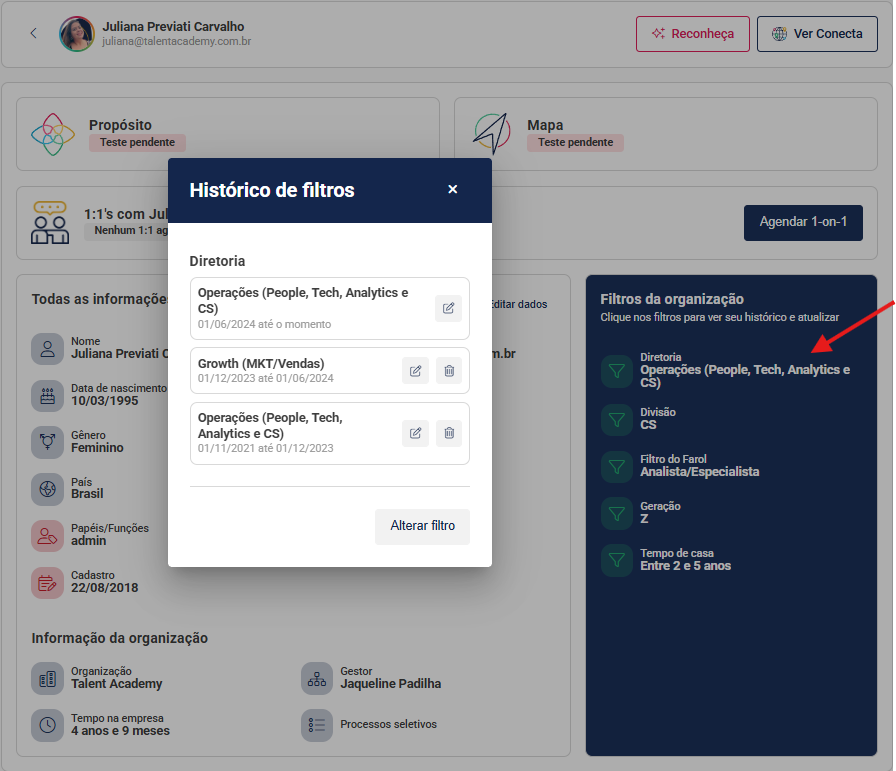Close the Histórico de filtros dialog
Screen dimensions: 896x771
point(452,190)
